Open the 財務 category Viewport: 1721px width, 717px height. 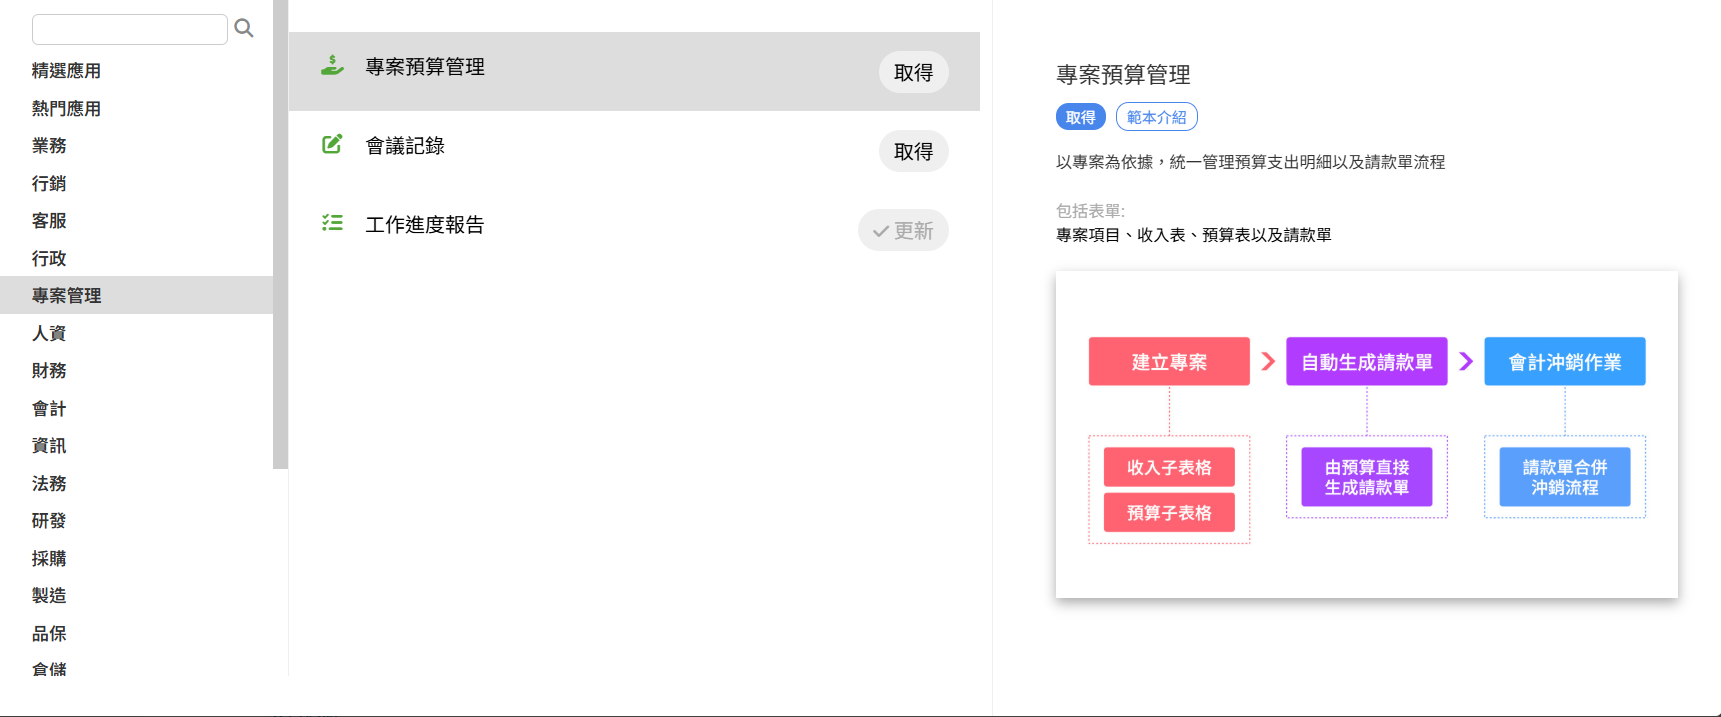[x=49, y=371]
